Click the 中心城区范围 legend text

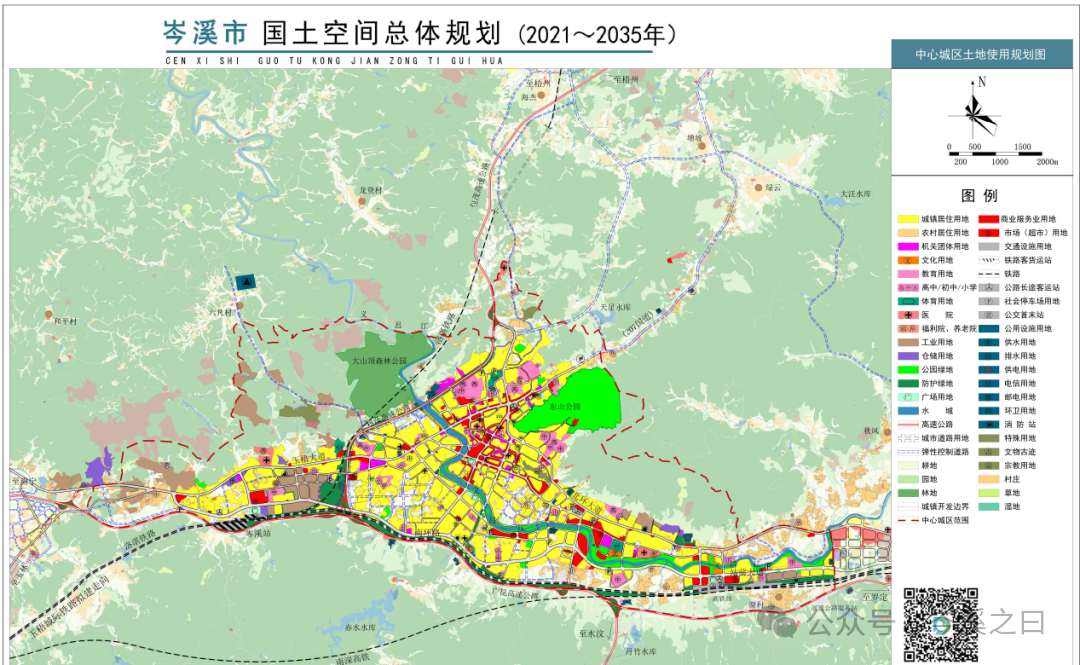coord(945,520)
